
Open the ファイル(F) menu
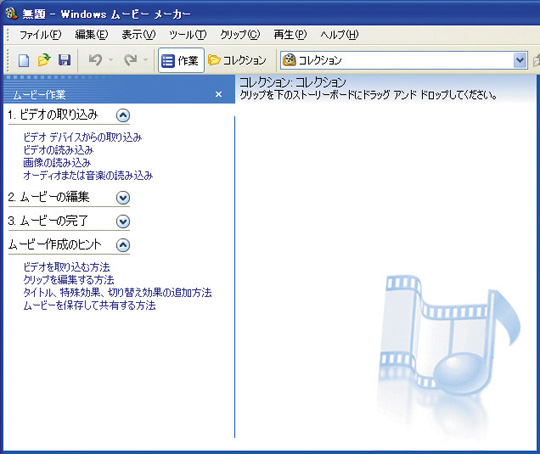(40, 34)
